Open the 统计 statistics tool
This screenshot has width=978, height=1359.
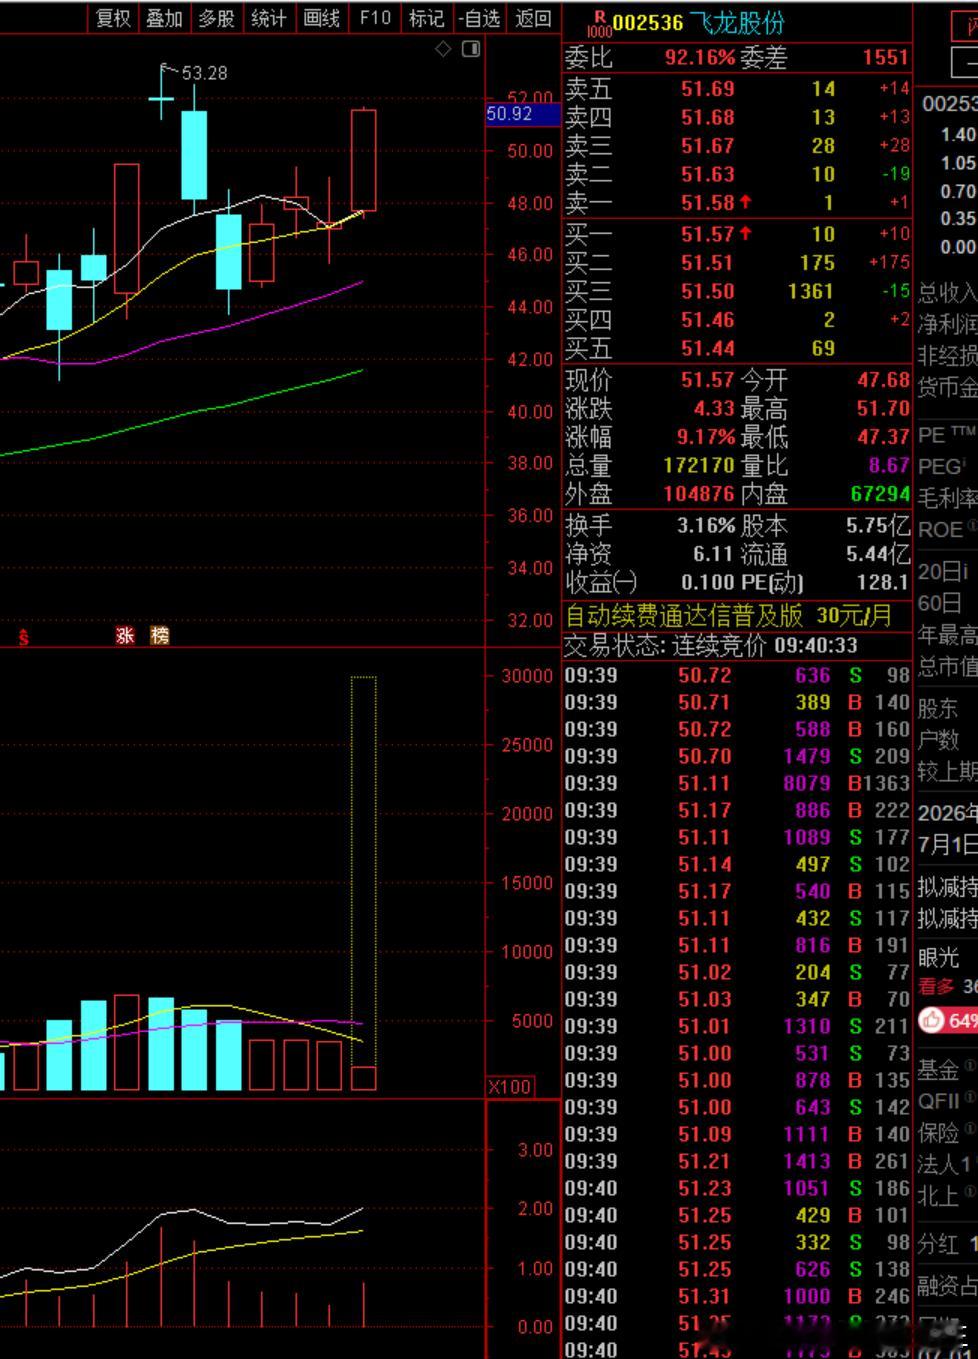[x=269, y=18]
